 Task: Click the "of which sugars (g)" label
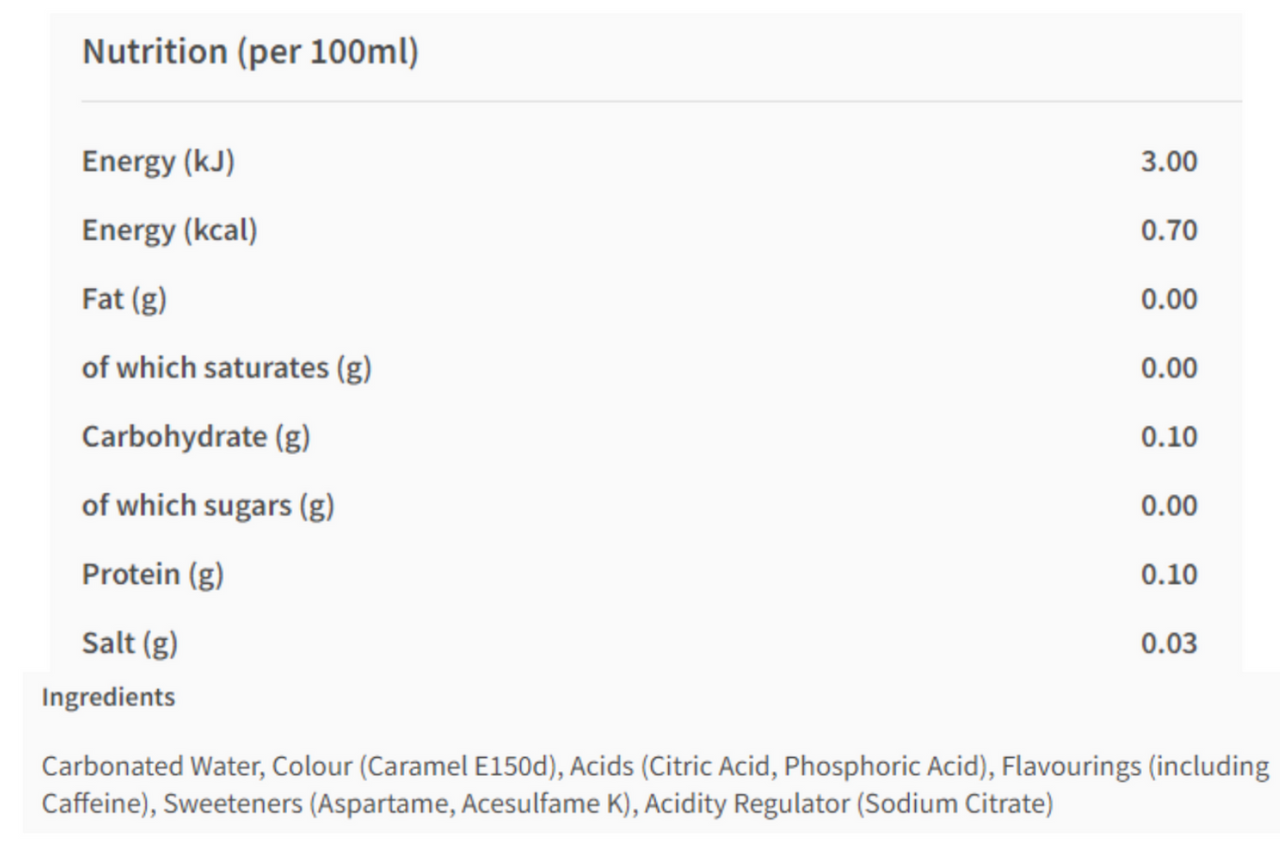point(207,507)
